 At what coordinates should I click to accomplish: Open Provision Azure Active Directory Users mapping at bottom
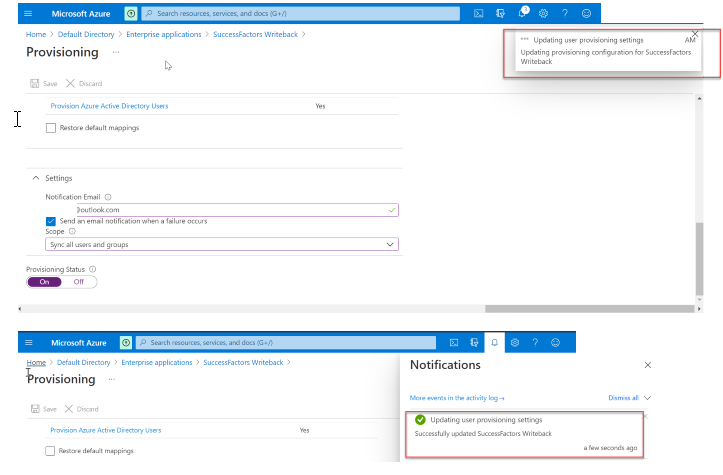point(106,430)
